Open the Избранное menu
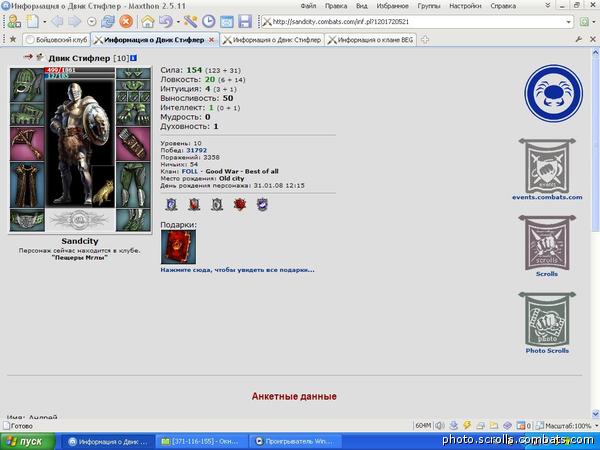The height and width of the screenshot is (450, 600). click(x=393, y=6)
